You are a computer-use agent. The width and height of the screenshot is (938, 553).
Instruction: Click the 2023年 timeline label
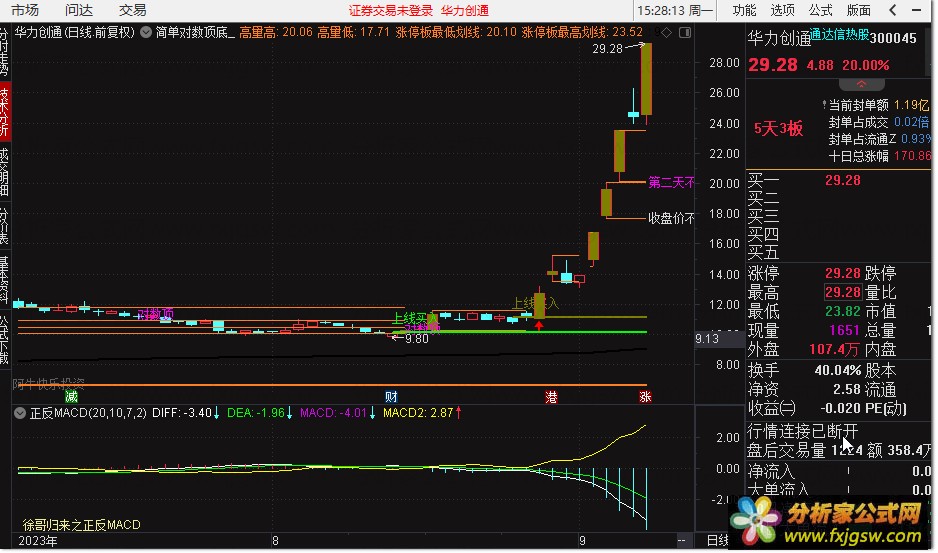click(38, 540)
